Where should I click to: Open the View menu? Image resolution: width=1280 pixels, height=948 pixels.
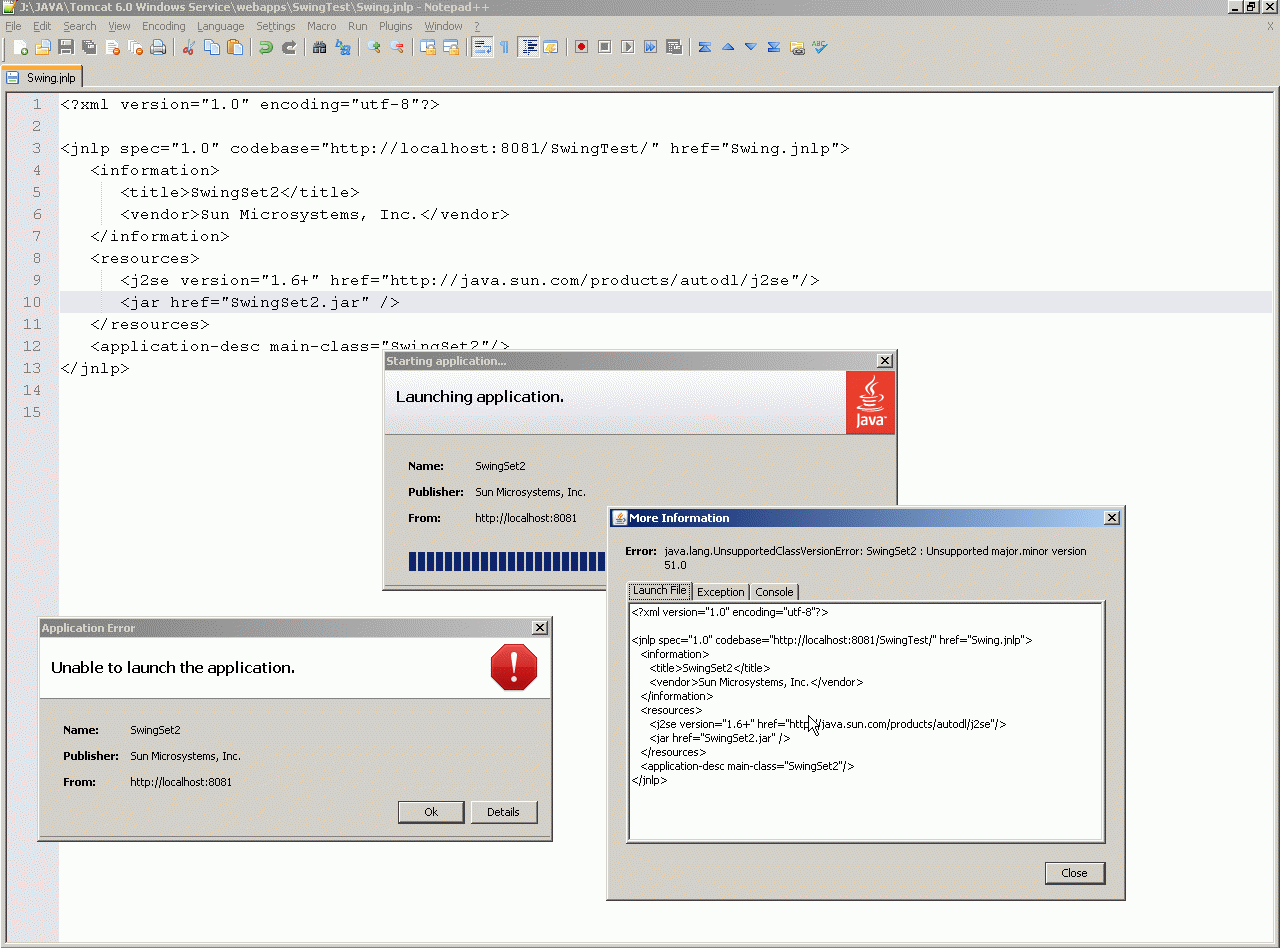[119, 26]
